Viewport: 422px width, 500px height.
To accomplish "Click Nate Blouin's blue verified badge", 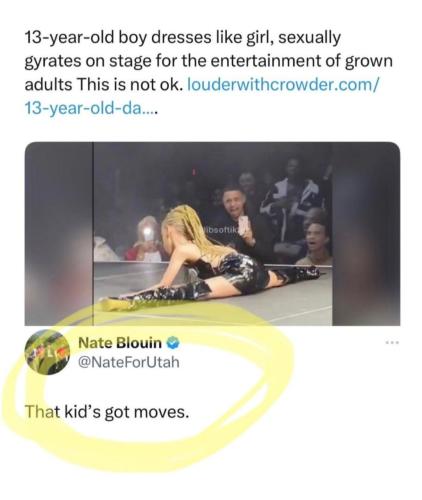I will point(173,343).
